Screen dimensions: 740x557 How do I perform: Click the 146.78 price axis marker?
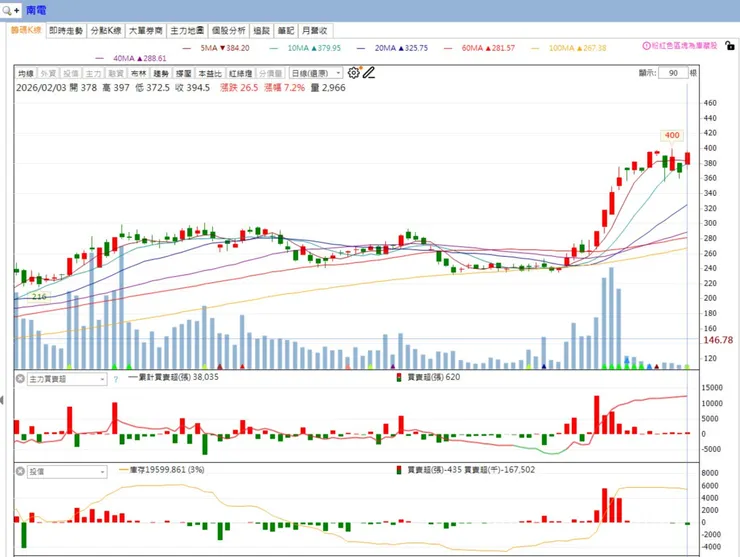click(x=718, y=340)
